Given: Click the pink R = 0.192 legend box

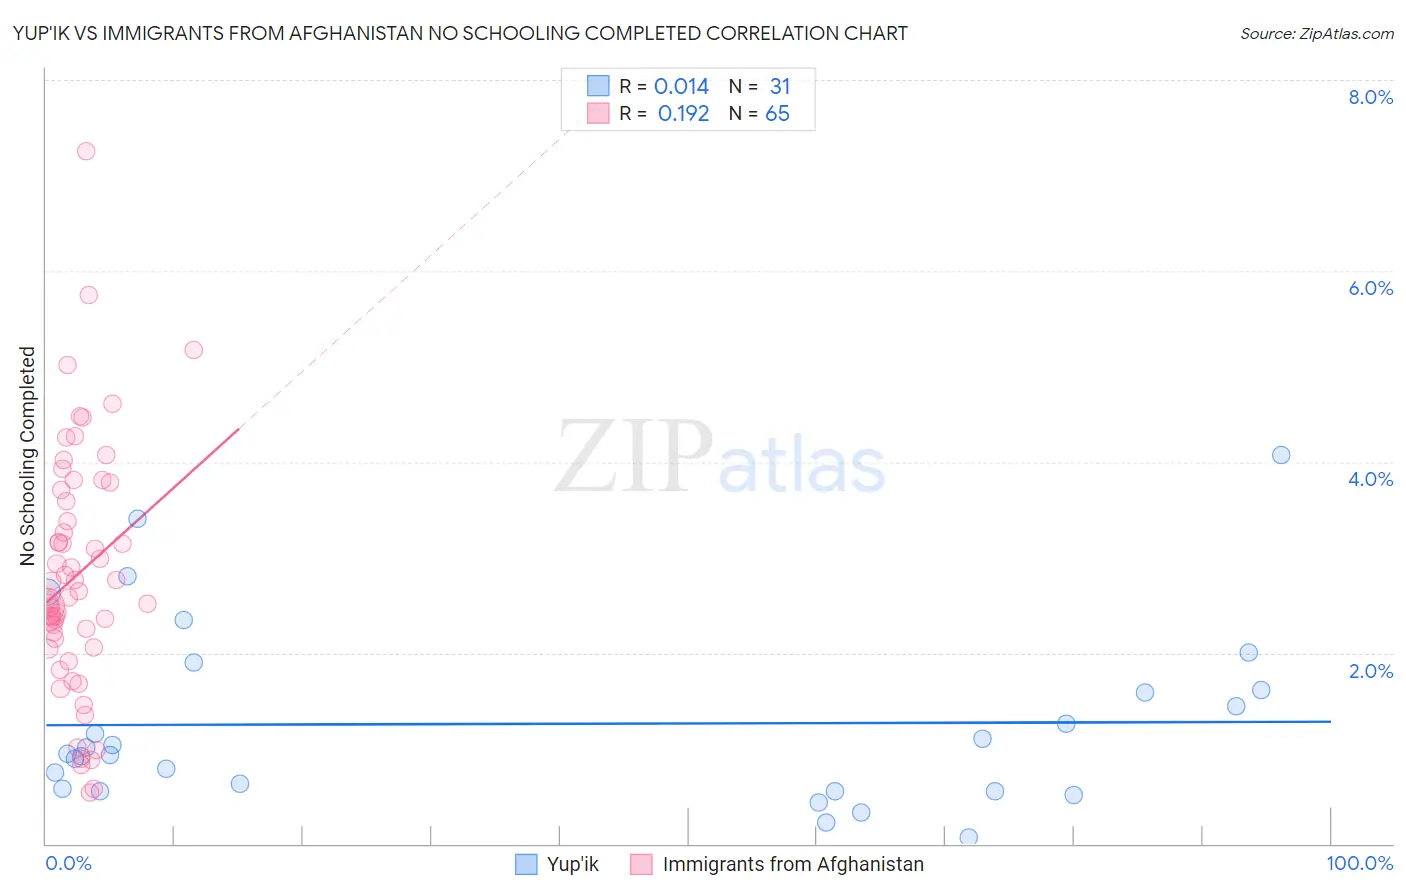Looking at the screenshot, I should [x=598, y=113].
